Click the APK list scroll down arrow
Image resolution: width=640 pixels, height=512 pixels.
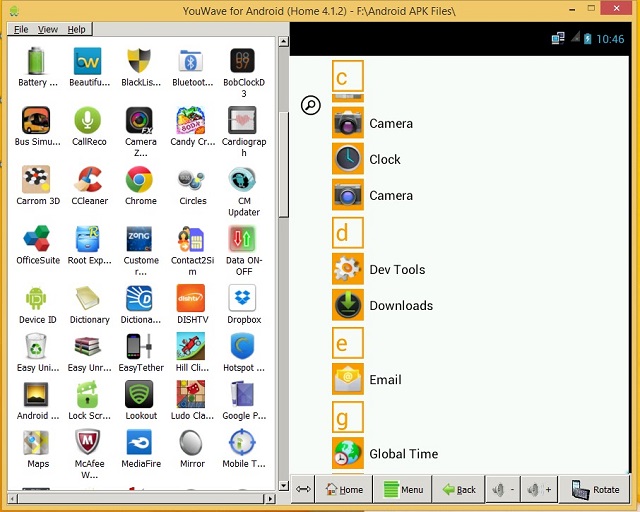coord(283,486)
